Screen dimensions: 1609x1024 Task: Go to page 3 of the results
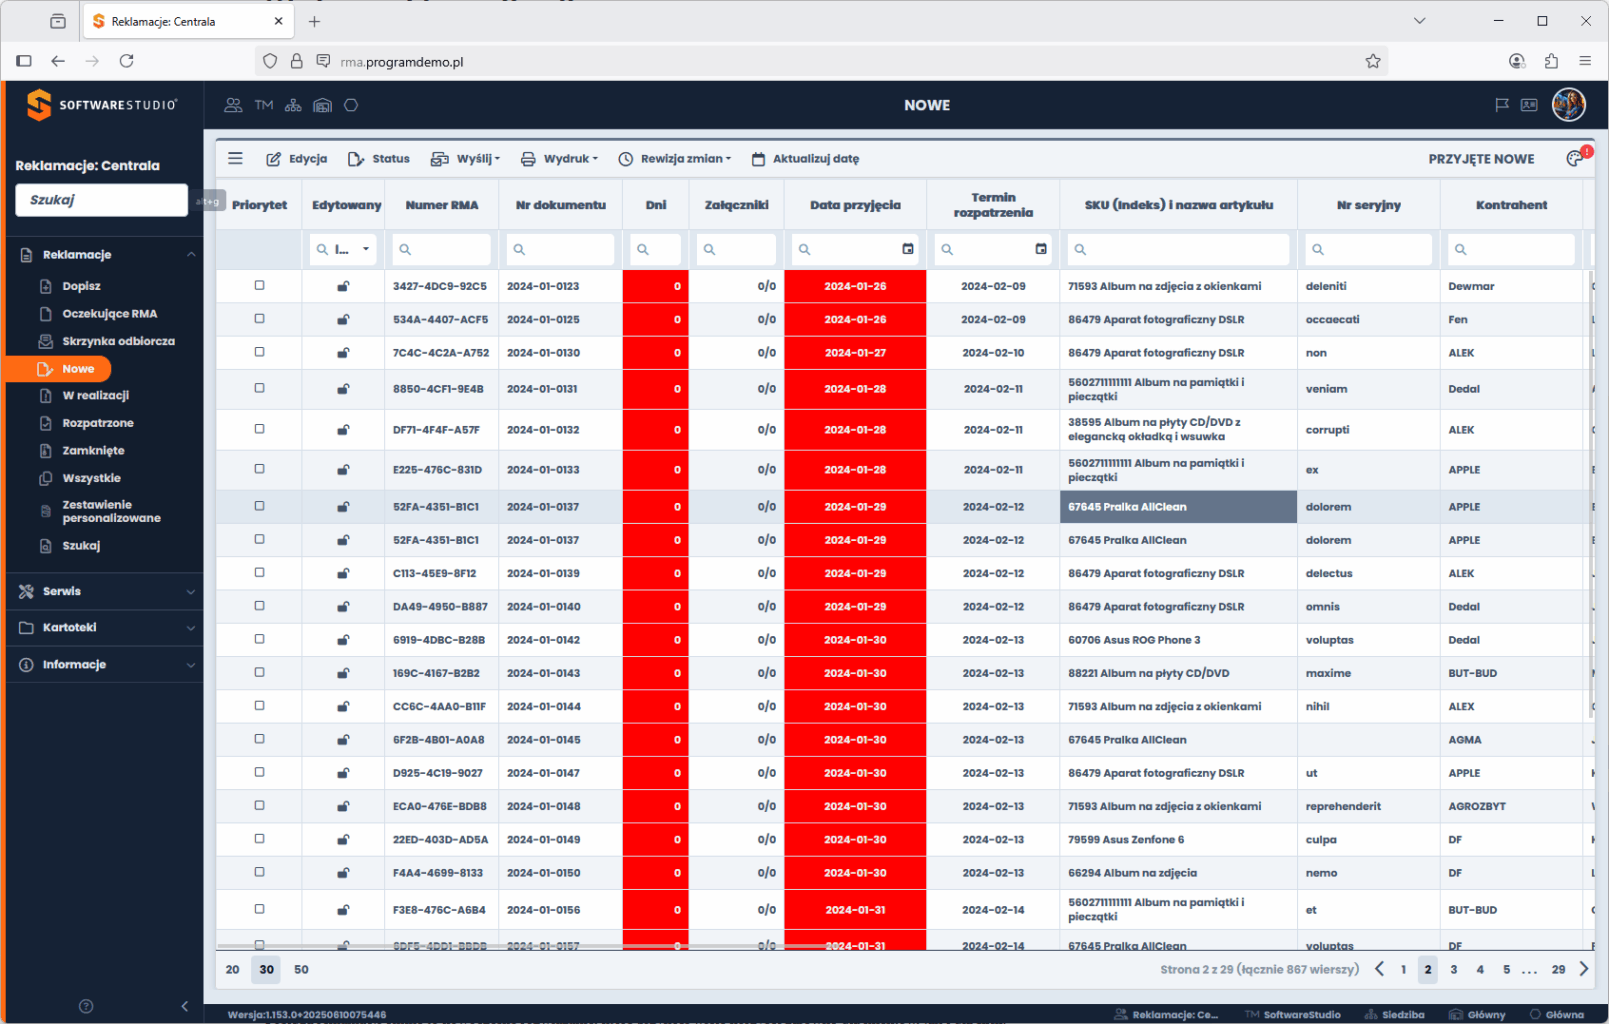coord(1453,969)
